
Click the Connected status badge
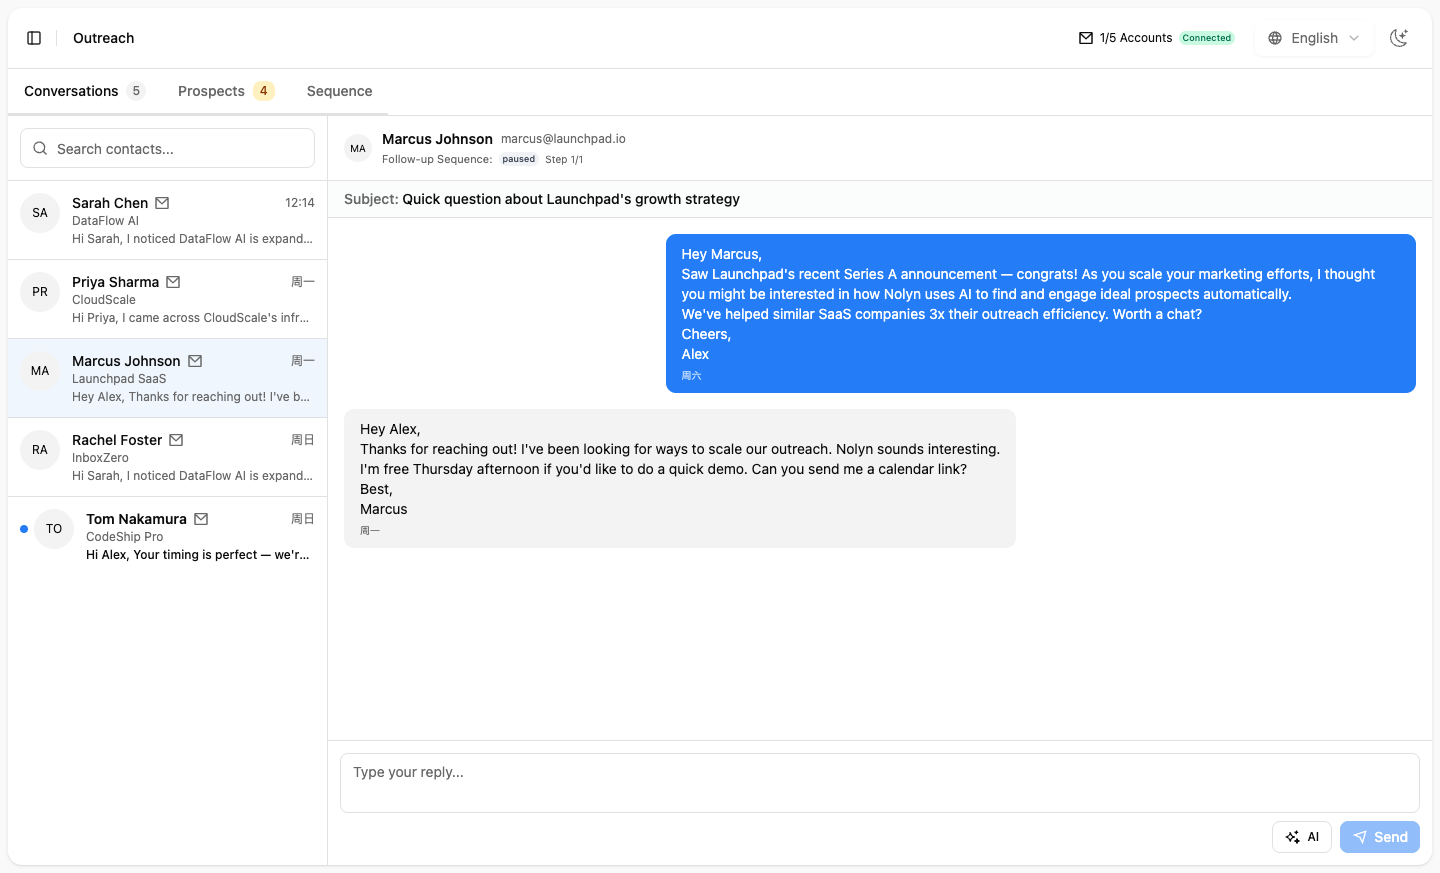tap(1206, 38)
